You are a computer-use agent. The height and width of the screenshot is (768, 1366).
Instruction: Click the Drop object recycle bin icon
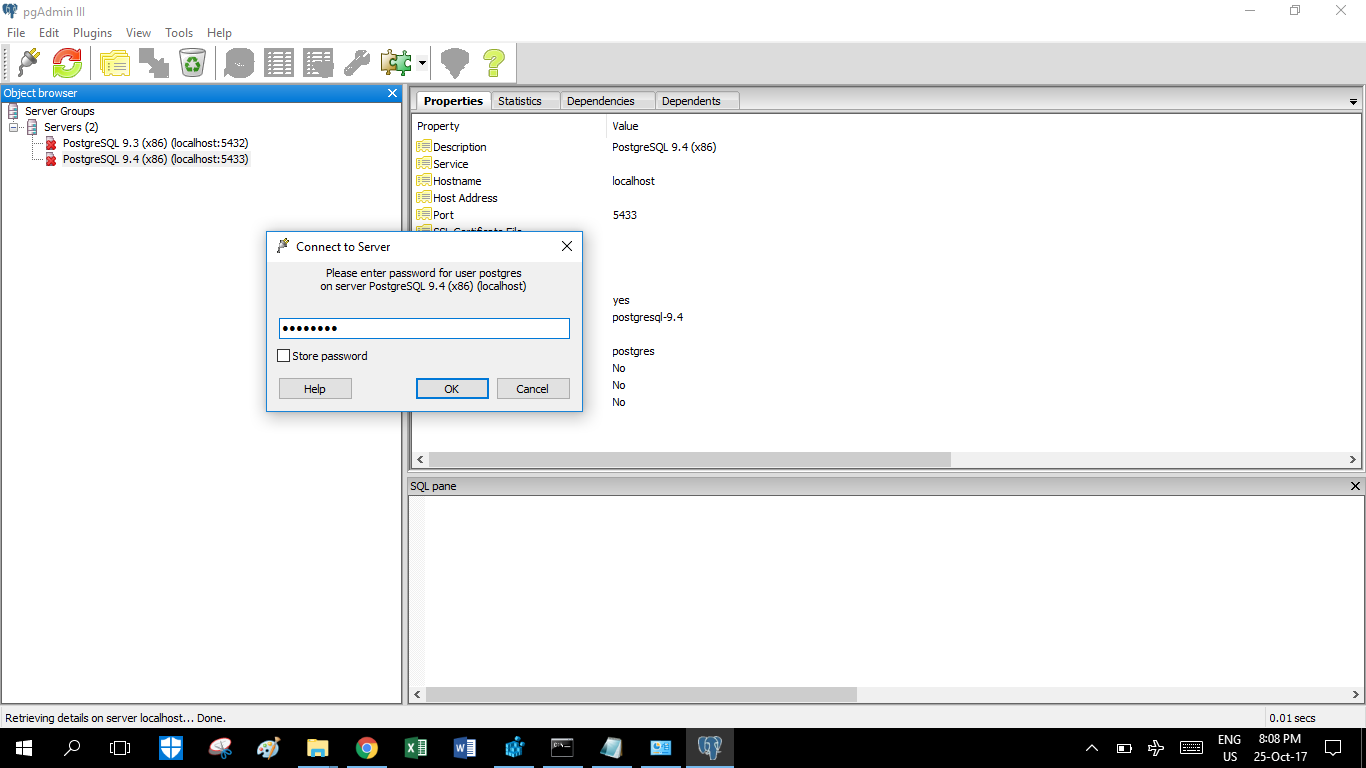click(x=192, y=63)
